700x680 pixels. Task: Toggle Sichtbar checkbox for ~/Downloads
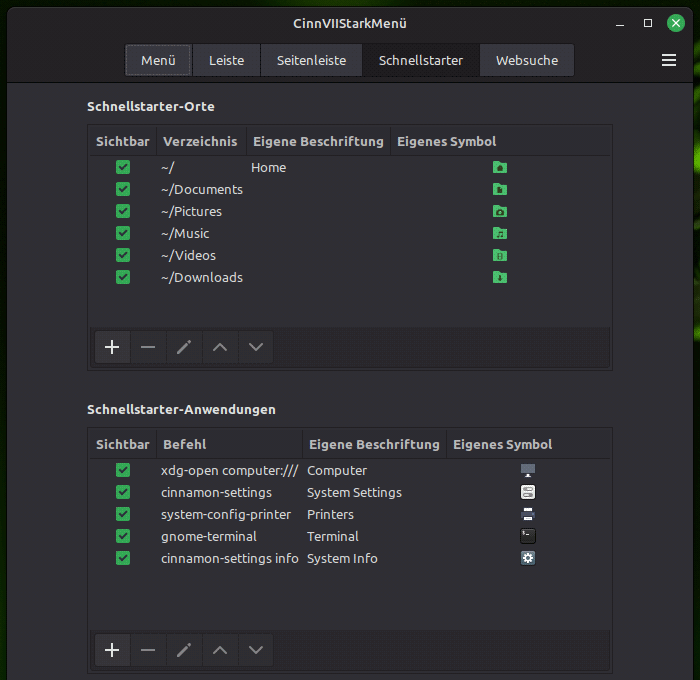click(123, 277)
